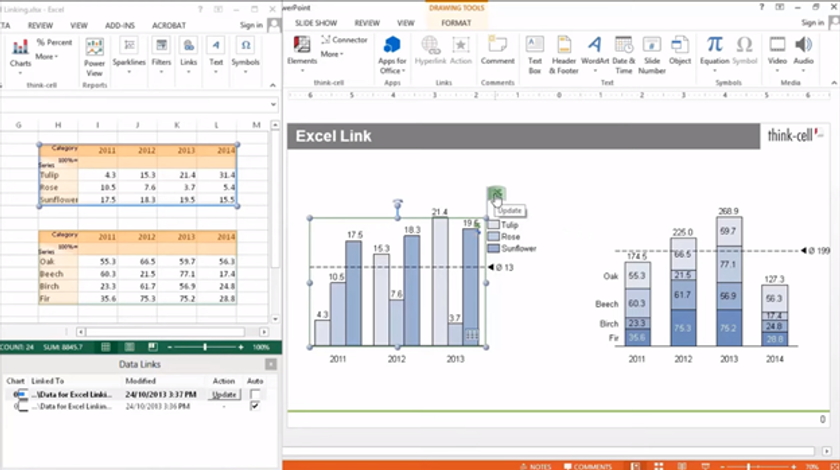Click Beech row label in Excel
The image size is (840, 470).
58,274
